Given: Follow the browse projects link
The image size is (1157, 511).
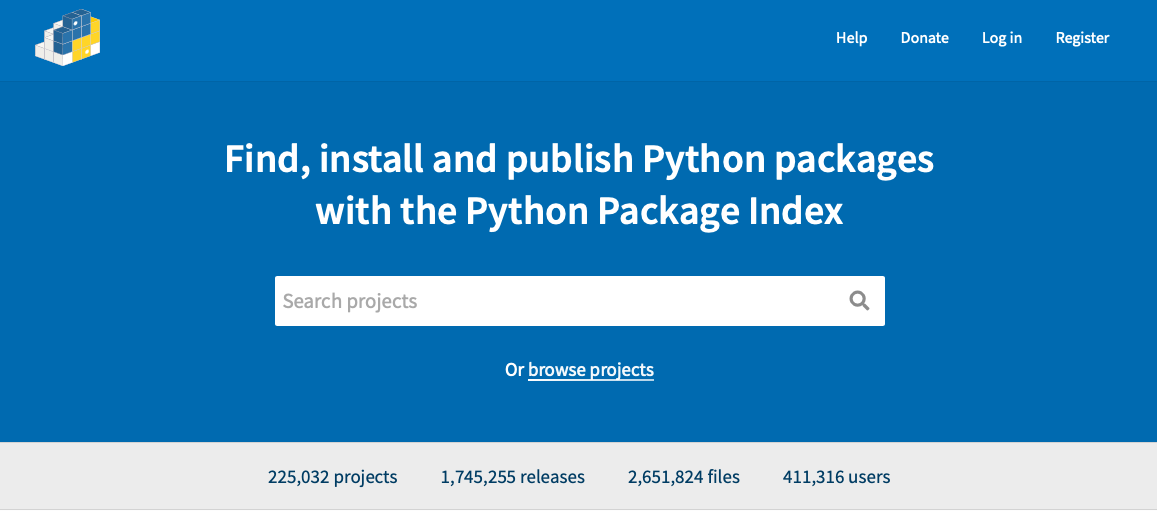Looking at the screenshot, I should pyautogui.click(x=591, y=369).
